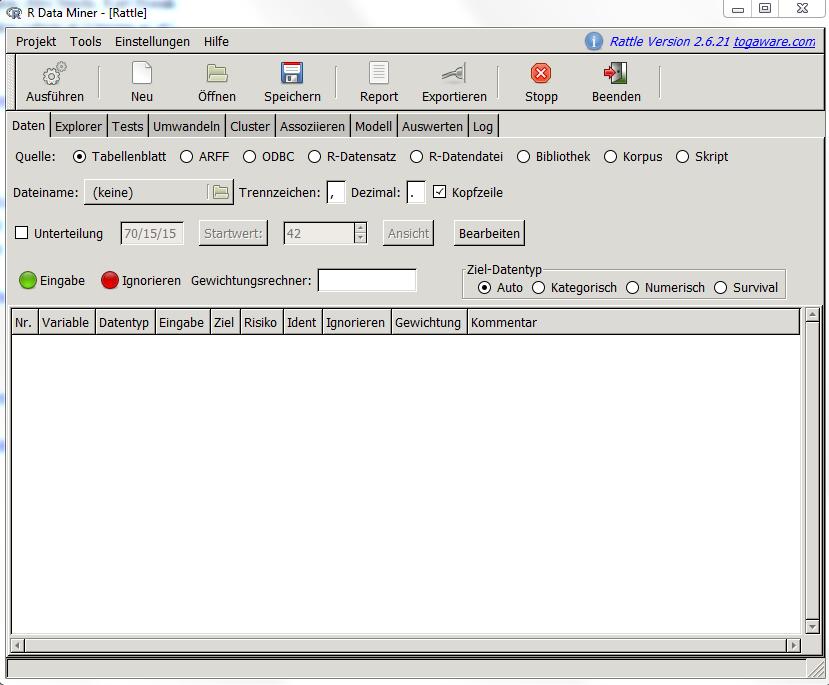The image size is (829, 685).
Task: Click the Startwert button
Action: click(233, 233)
